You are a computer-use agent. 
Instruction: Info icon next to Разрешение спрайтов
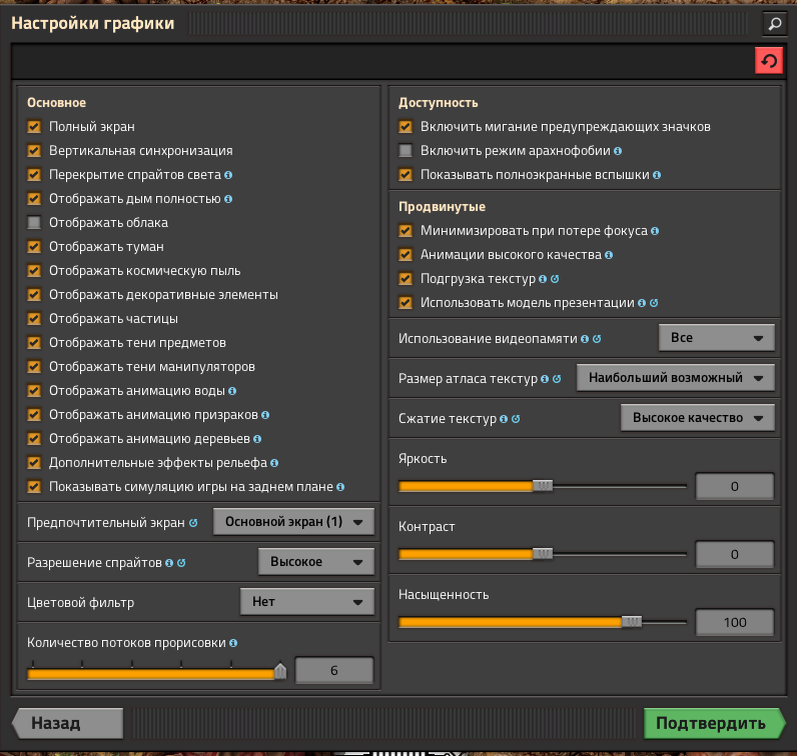point(169,563)
